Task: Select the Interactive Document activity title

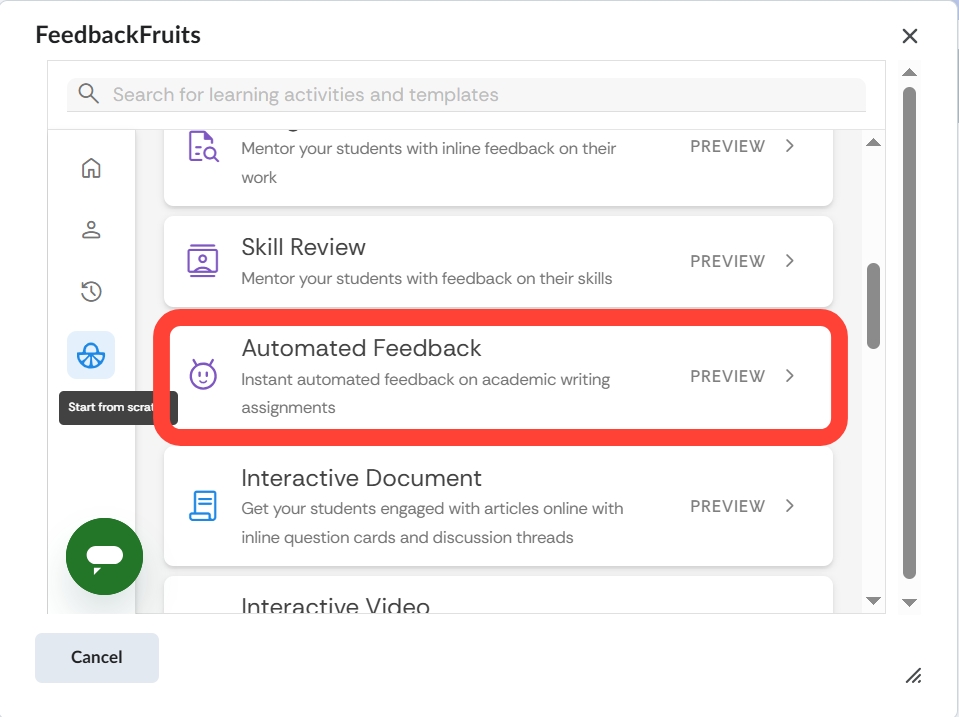Action: point(361,478)
